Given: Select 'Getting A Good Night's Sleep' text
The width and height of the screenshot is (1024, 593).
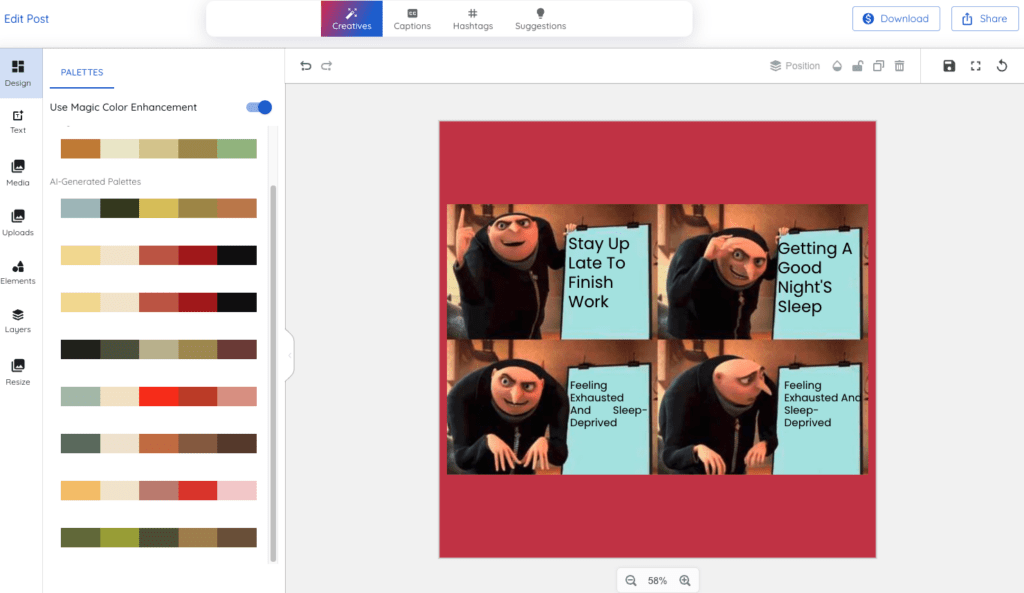Looking at the screenshot, I should (814, 277).
